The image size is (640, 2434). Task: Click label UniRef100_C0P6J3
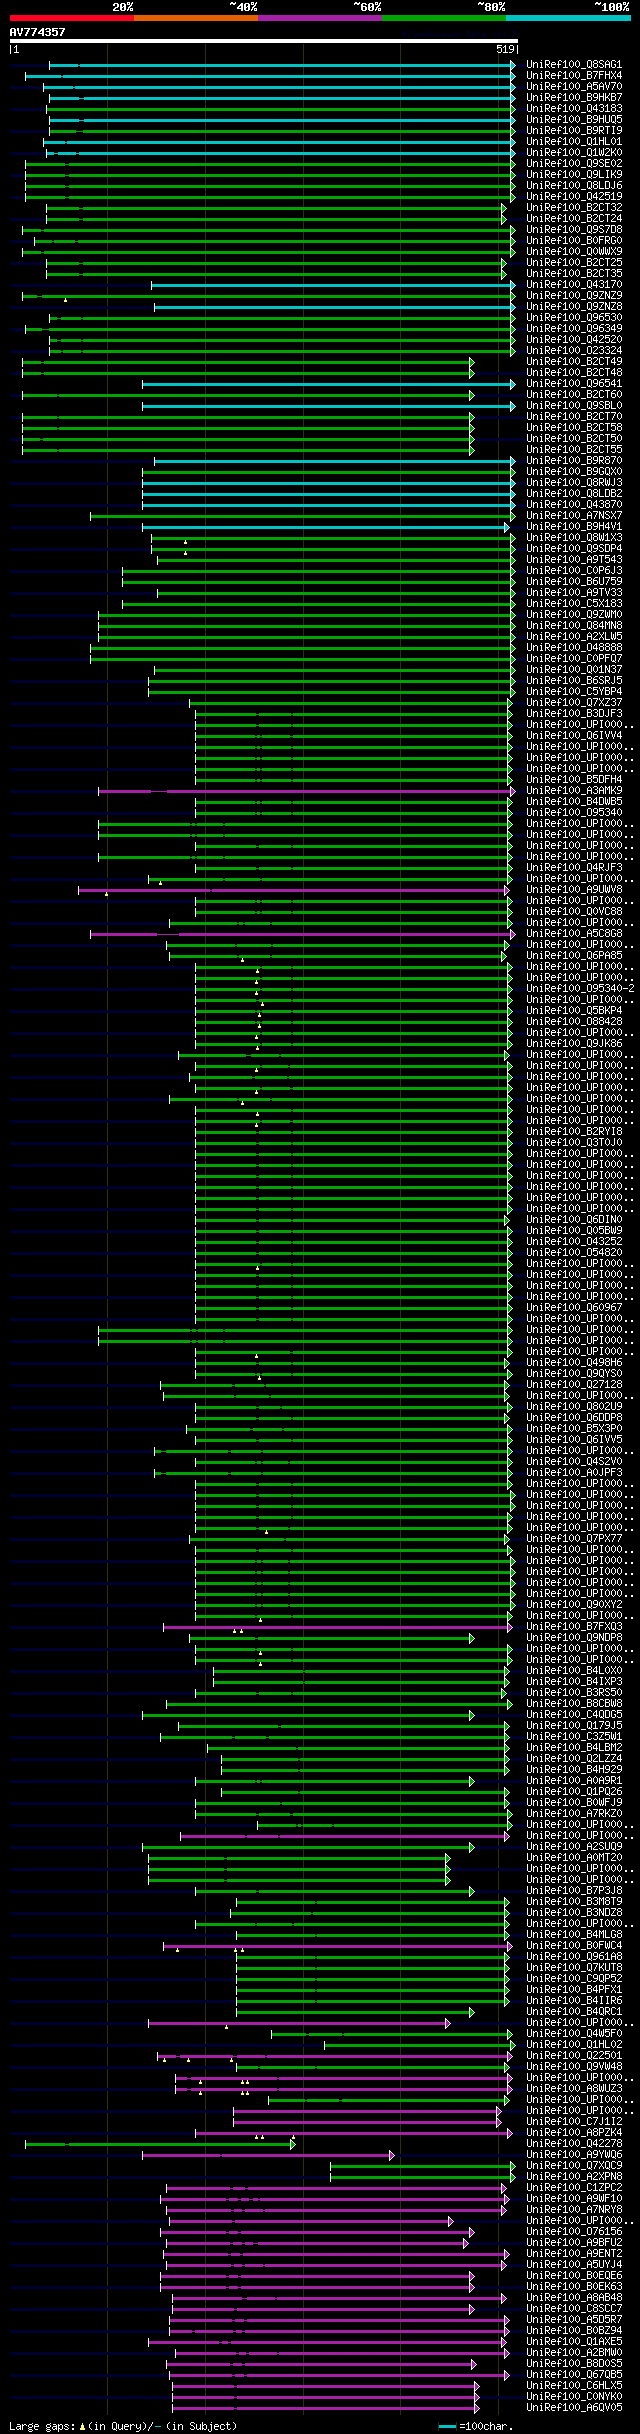coord(574,571)
